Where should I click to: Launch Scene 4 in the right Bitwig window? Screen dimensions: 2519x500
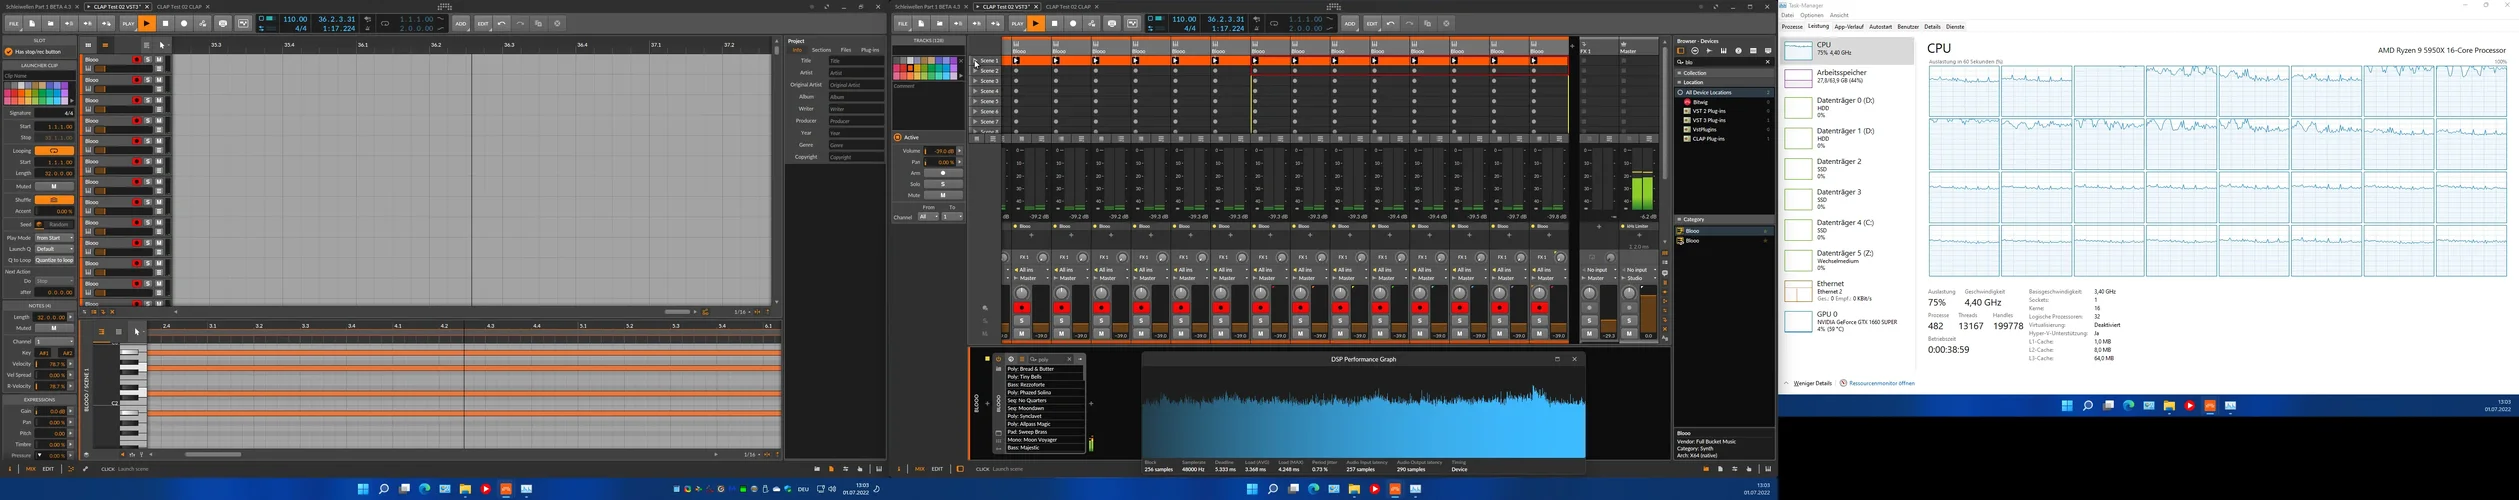point(976,91)
